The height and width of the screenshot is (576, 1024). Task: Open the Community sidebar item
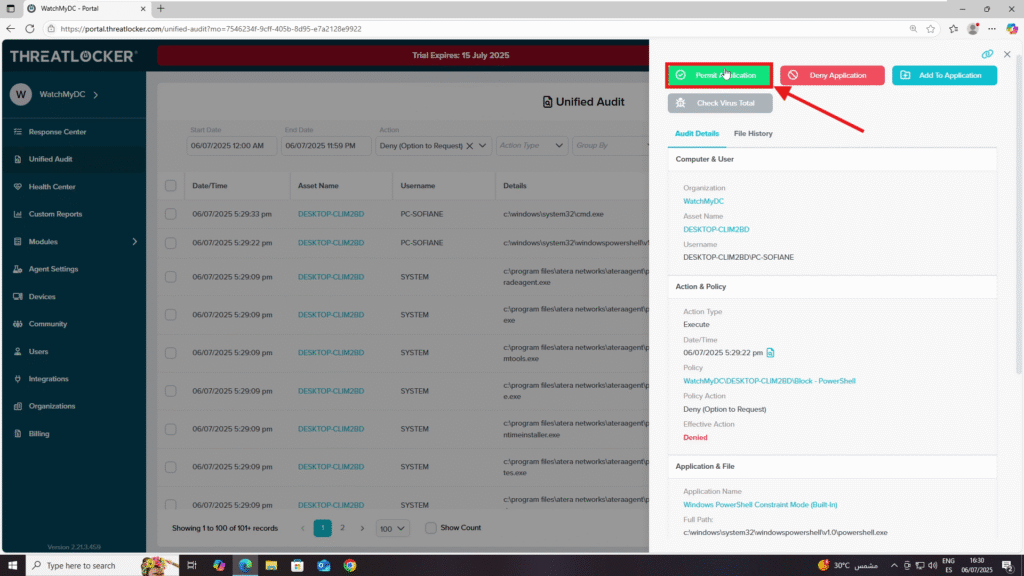(x=48, y=324)
